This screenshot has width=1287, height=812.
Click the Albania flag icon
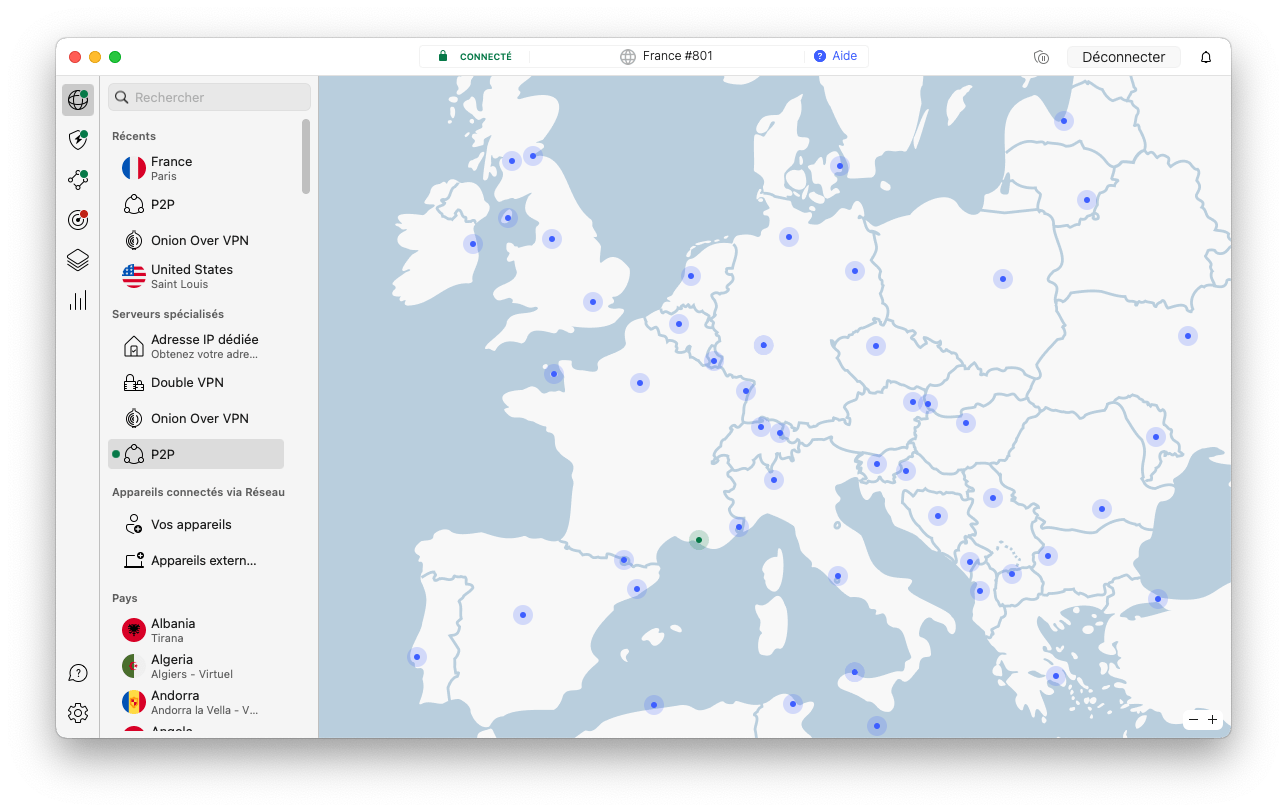(x=134, y=630)
